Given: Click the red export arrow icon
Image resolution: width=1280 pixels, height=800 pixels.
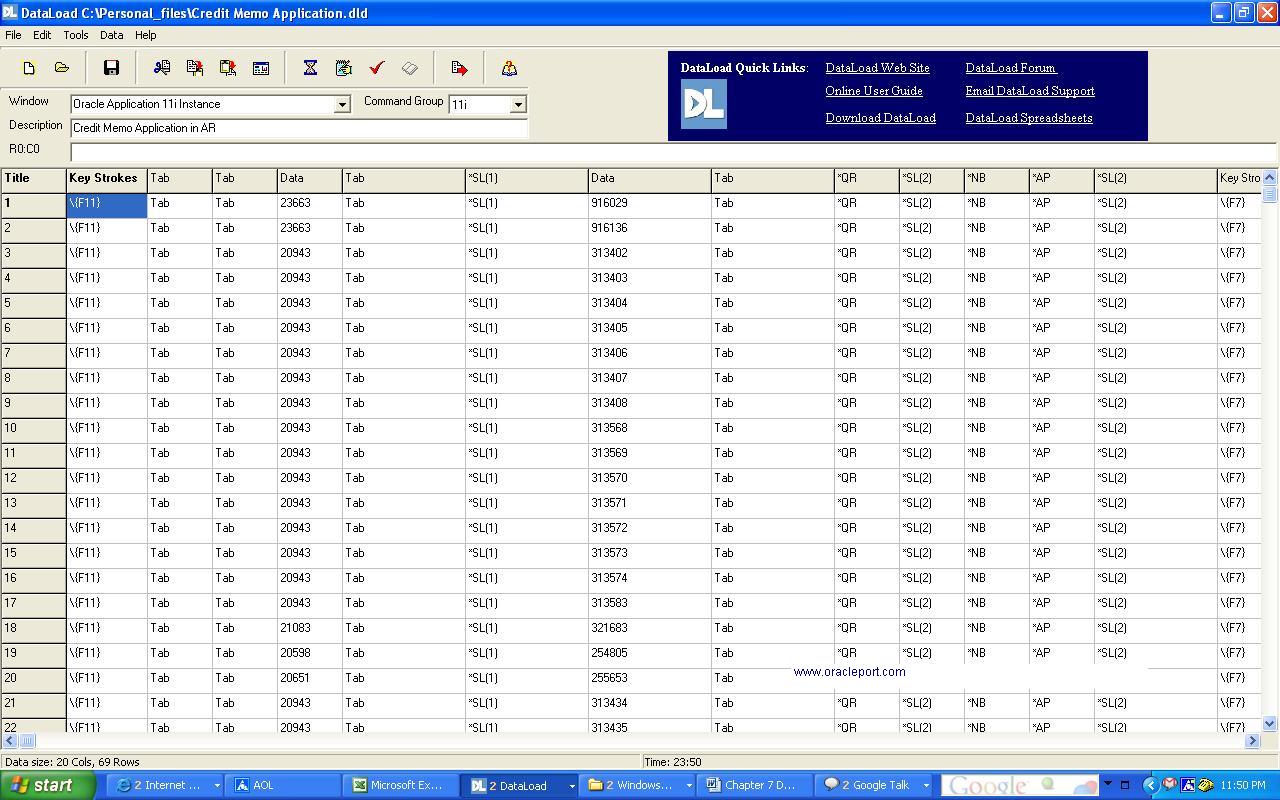Looking at the screenshot, I should click(459, 67).
